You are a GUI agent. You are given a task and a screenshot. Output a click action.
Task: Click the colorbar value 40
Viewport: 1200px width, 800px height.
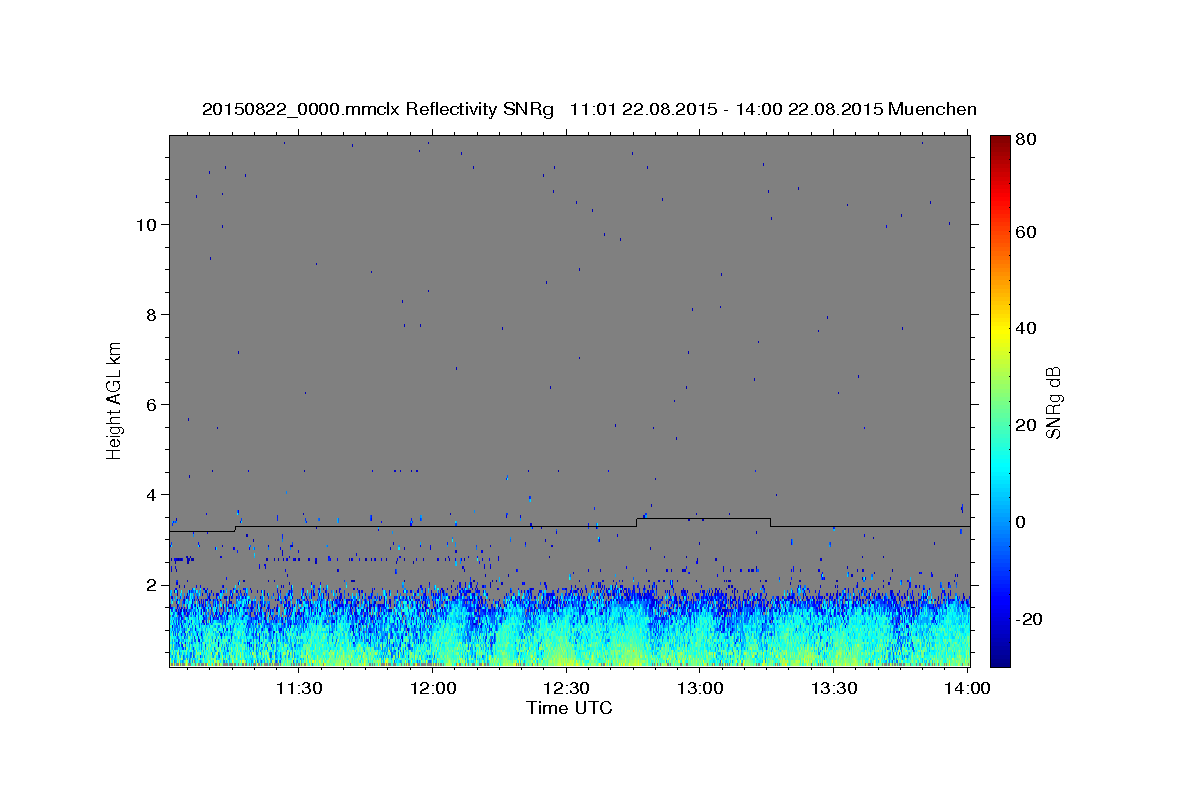click(x=1025, y=328)
